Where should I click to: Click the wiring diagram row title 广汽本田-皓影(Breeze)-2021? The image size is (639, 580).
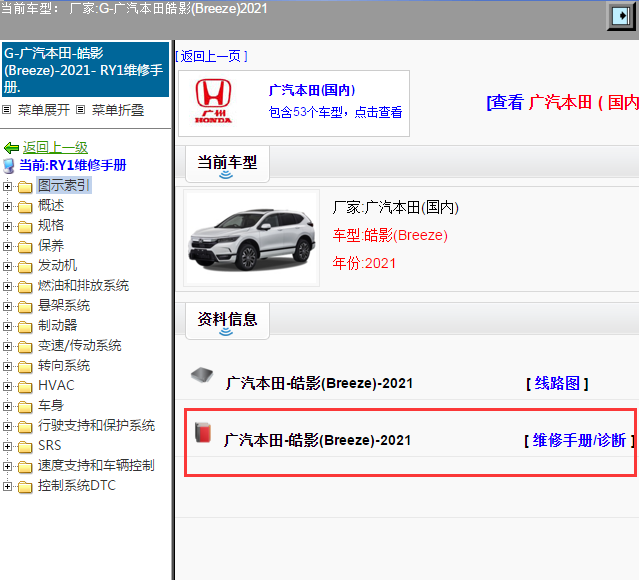pyautogui.click(x=319, y=383)
